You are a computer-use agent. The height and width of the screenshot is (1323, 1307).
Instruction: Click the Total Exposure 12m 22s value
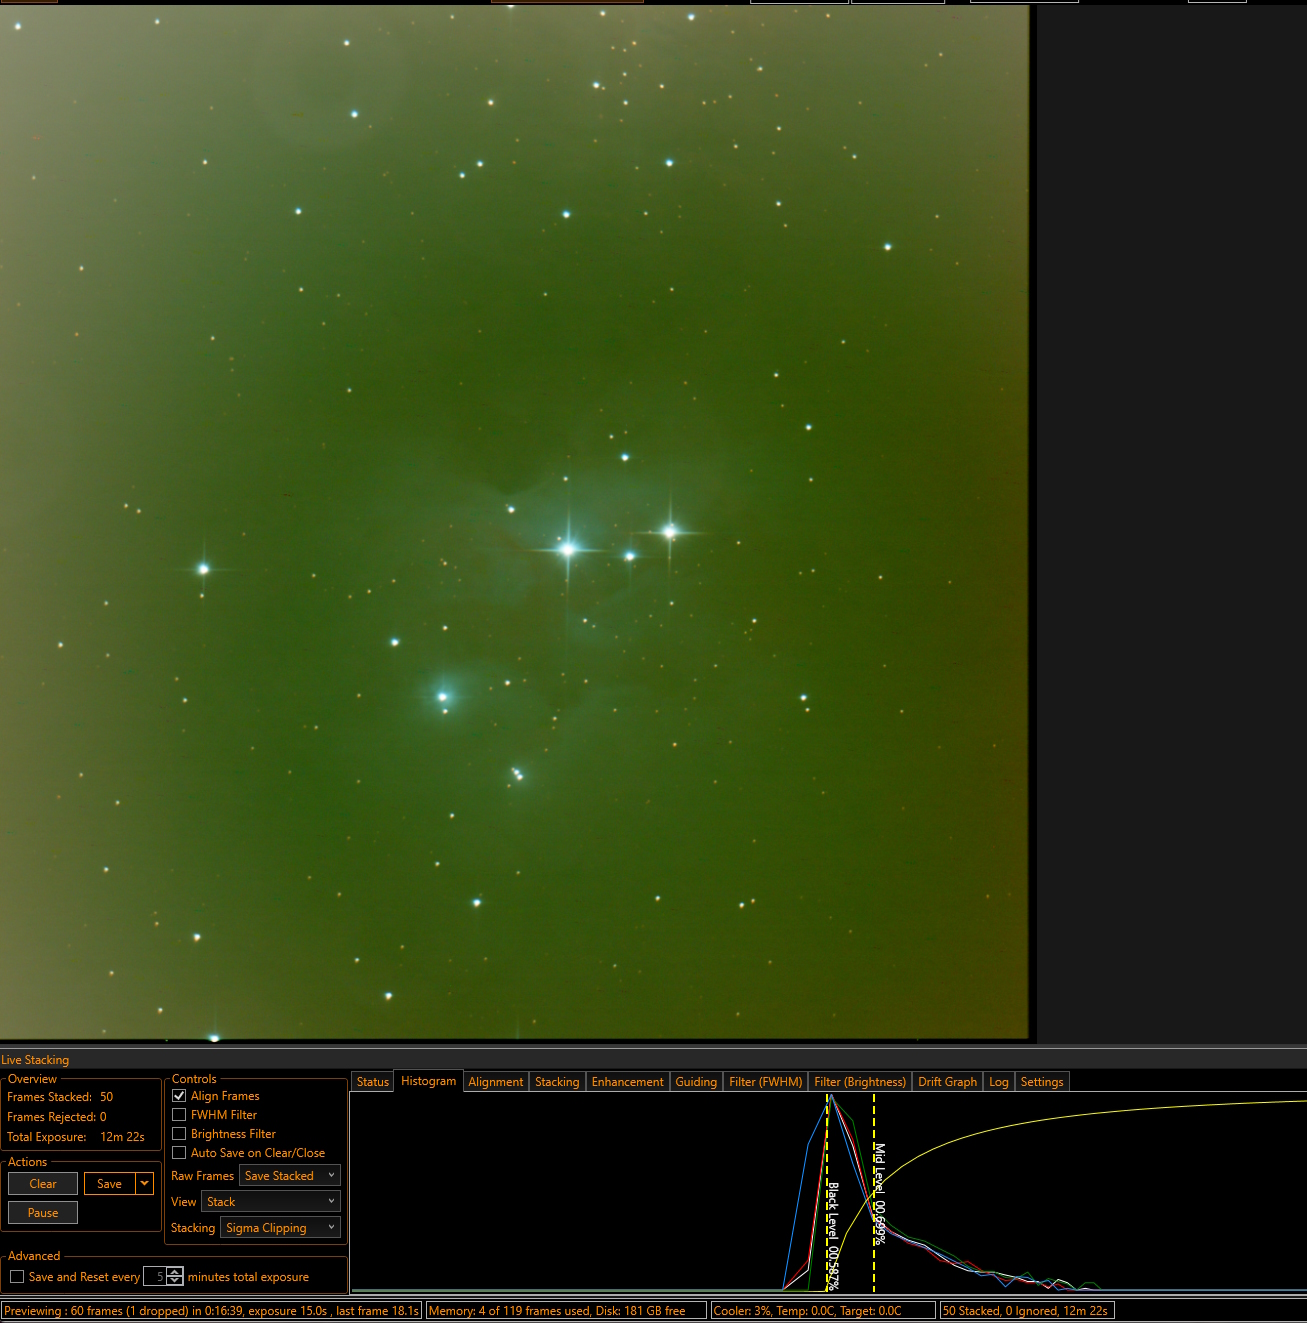coord(122,1137)
